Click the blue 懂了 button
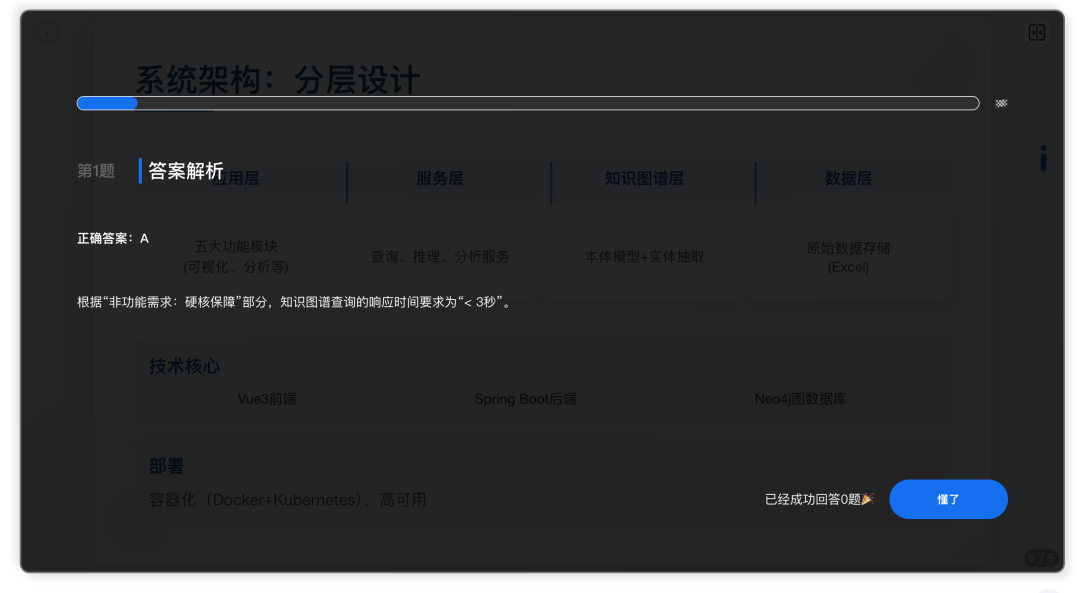The width and height of the screenshot is (1080, 593). click(x=948, y=499)
